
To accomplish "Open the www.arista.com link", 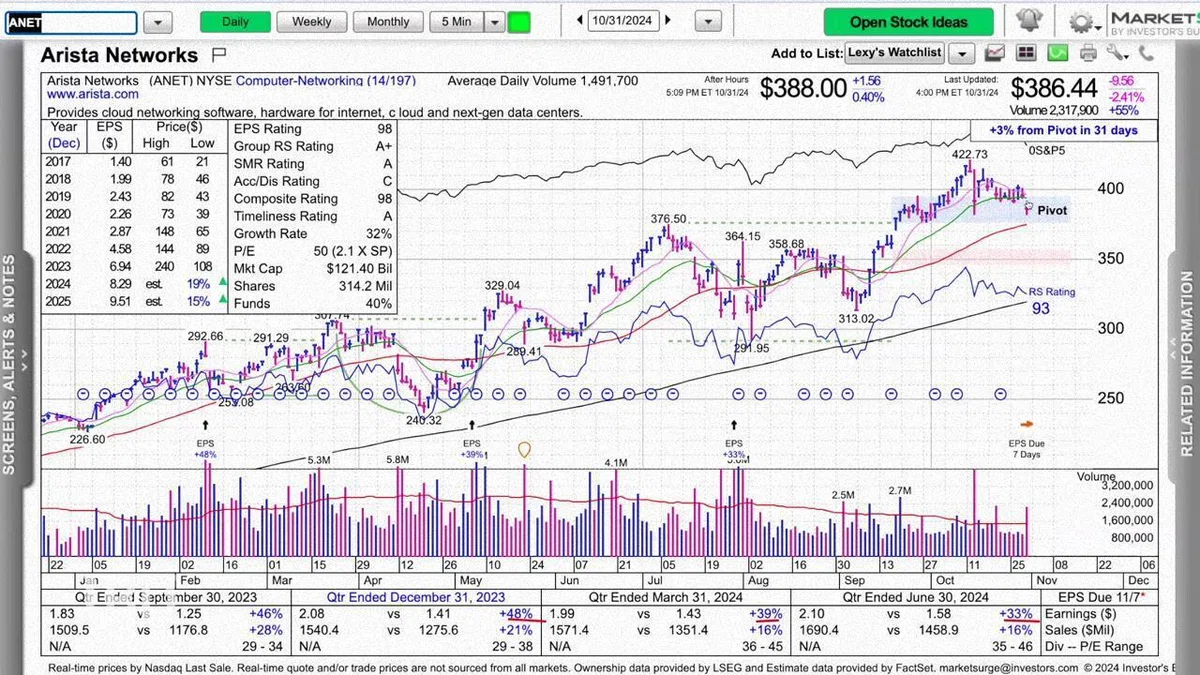I will pyautogui.click(x=79, y=94).
